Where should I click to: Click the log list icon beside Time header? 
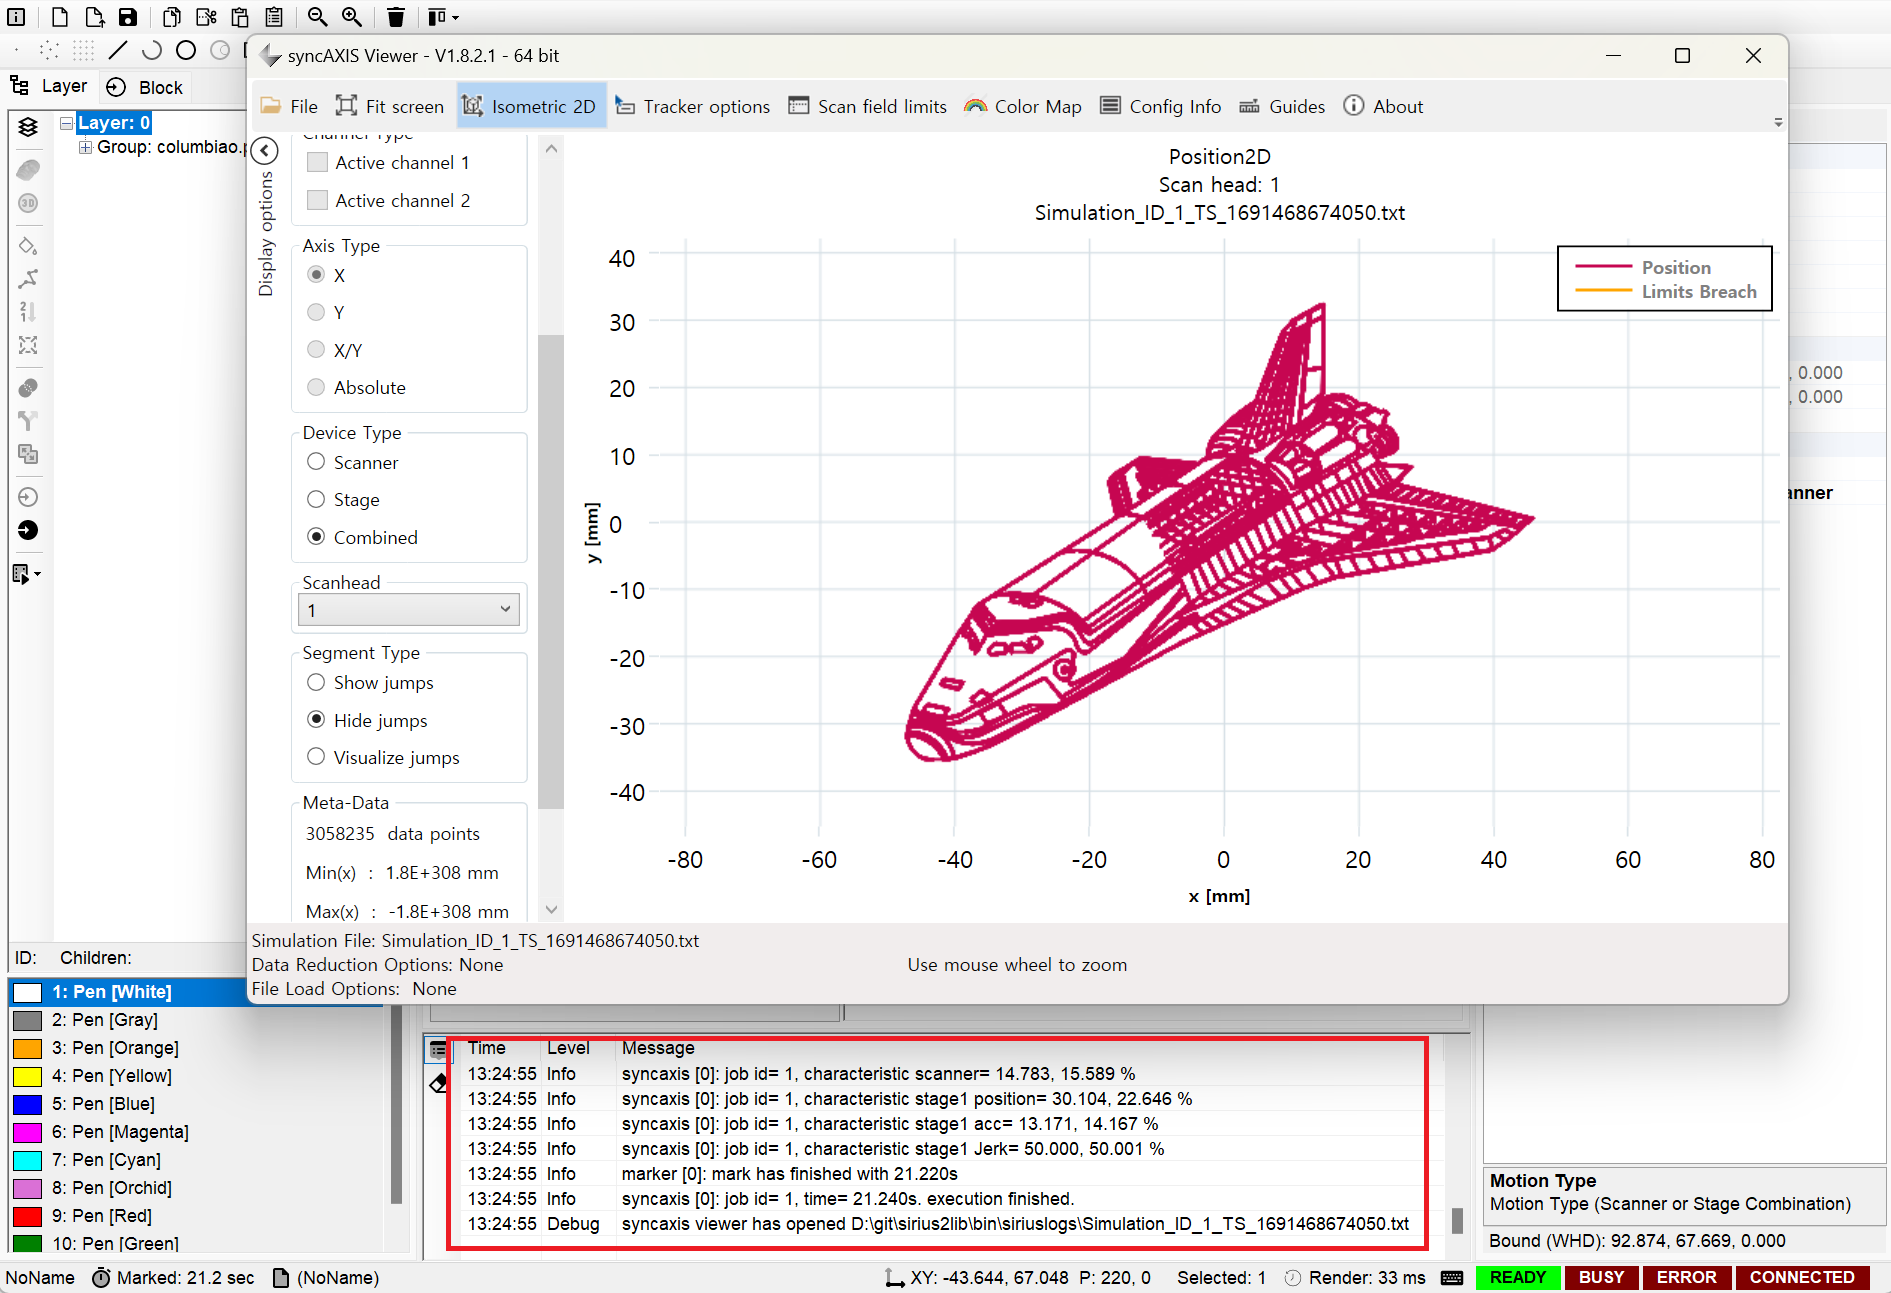click(438, 1049)
